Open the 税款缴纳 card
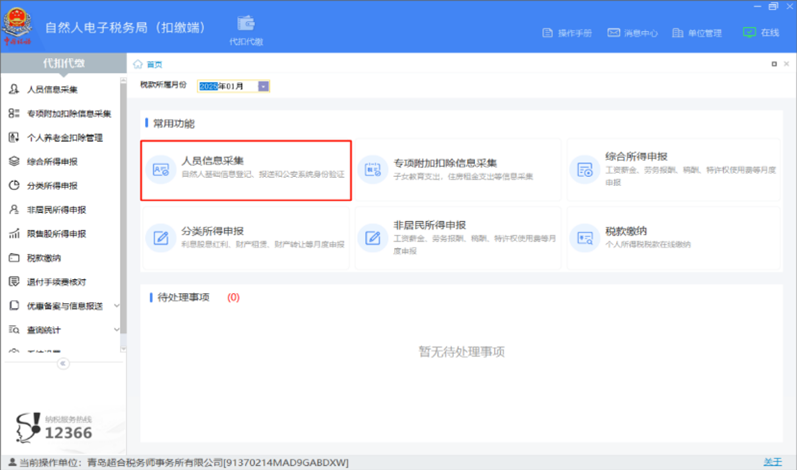This screenshot has height=470, width=797. 674,238
